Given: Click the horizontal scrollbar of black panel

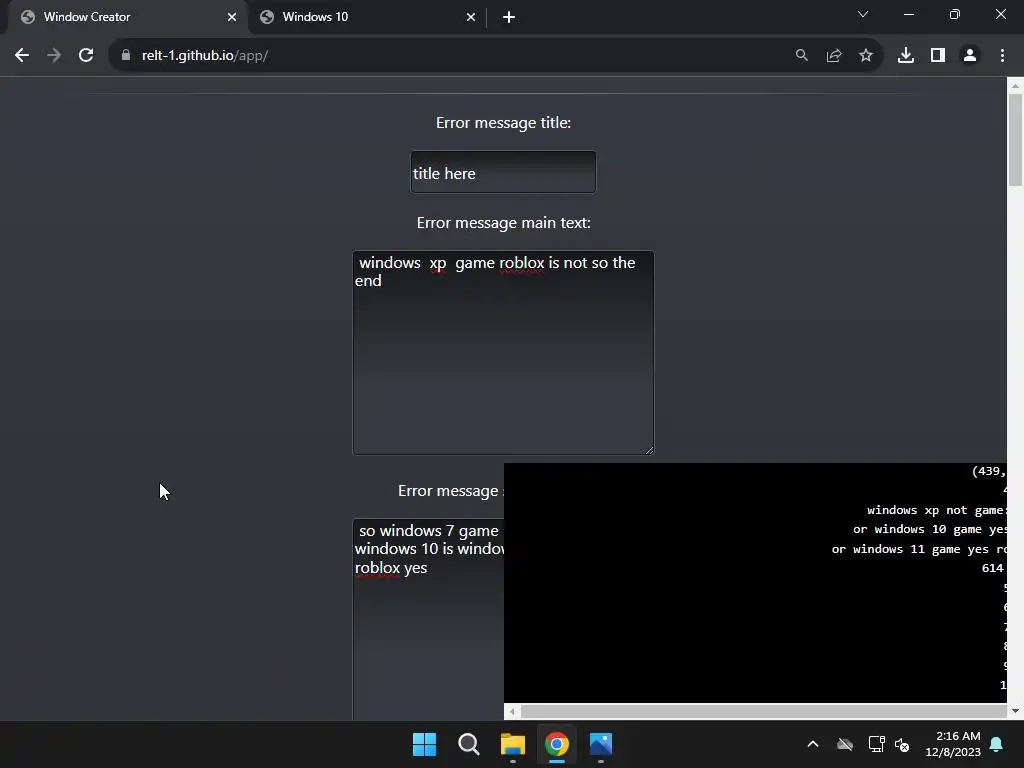Looking at the screenshot, I should 763,711.
